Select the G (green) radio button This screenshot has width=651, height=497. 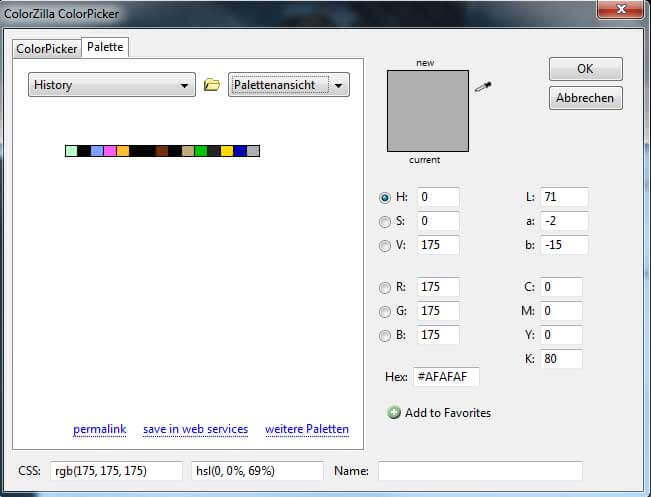point(385,311)
